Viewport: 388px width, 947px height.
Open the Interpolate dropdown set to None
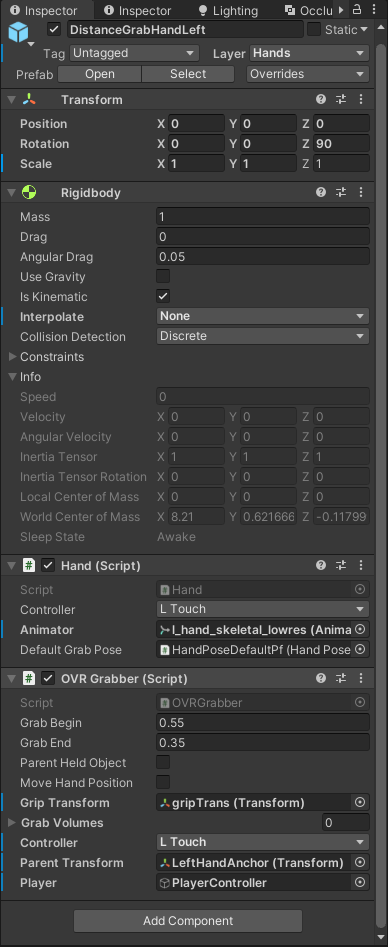(263, 316)
